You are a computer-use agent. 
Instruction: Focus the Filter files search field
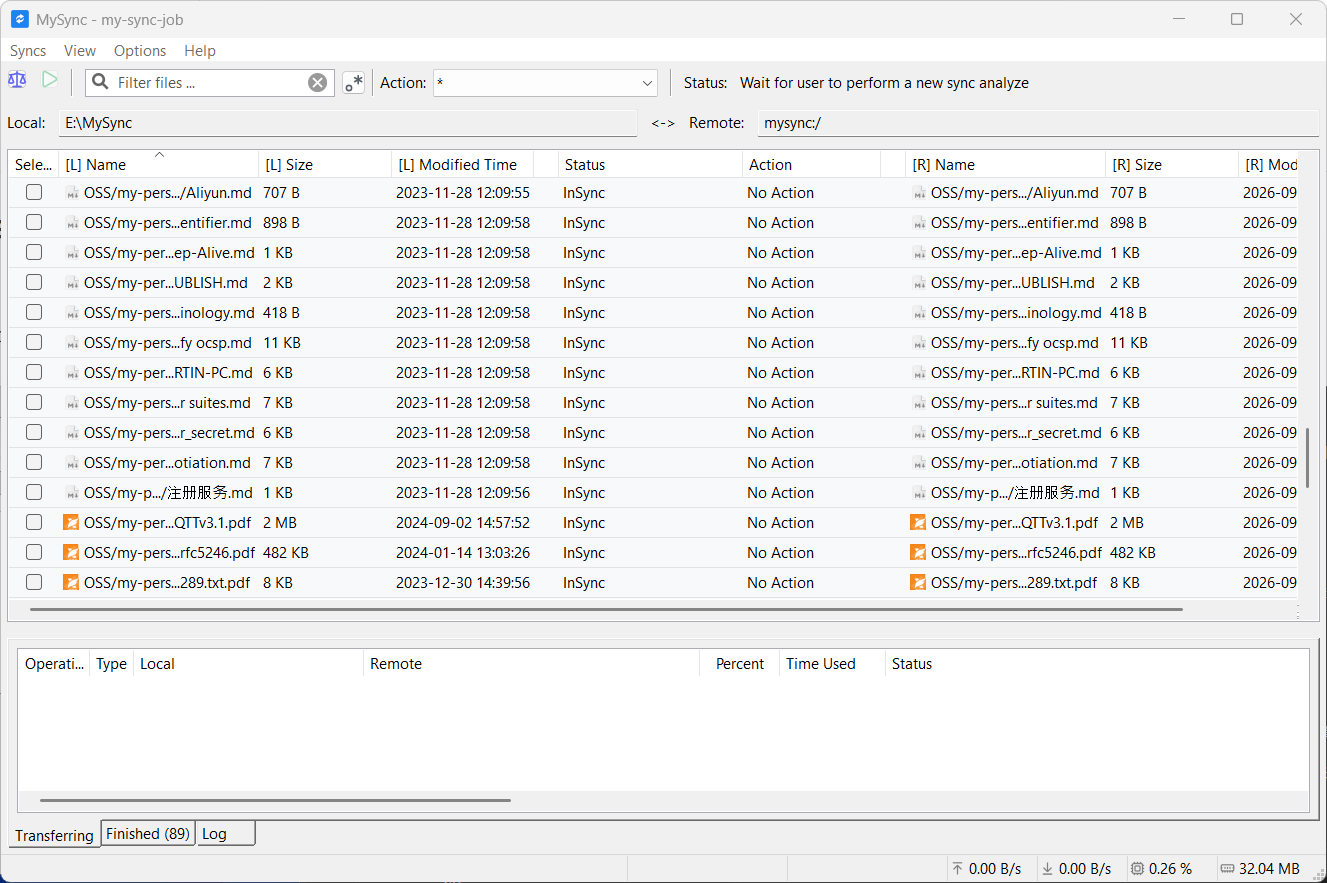point(210,83)
